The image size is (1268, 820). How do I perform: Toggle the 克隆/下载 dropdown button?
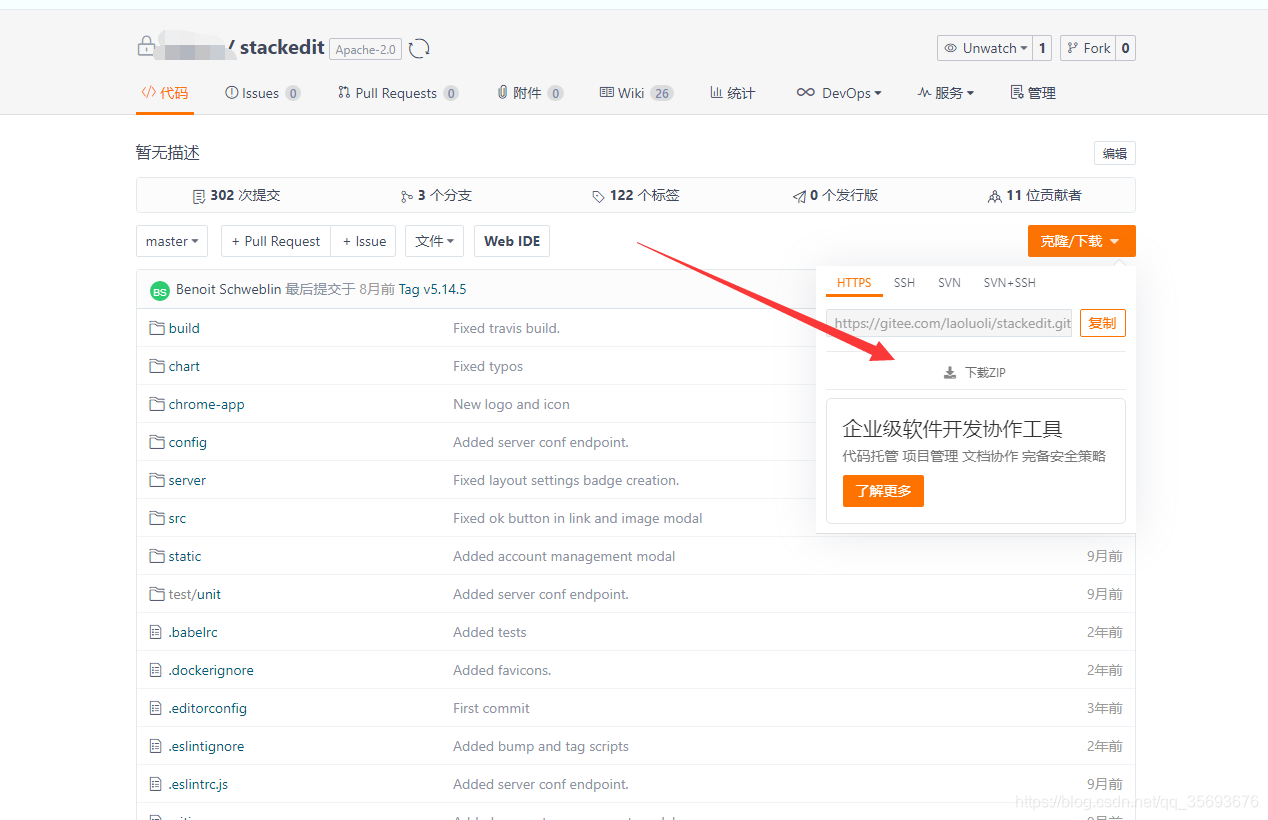[x=1081, y=241]
